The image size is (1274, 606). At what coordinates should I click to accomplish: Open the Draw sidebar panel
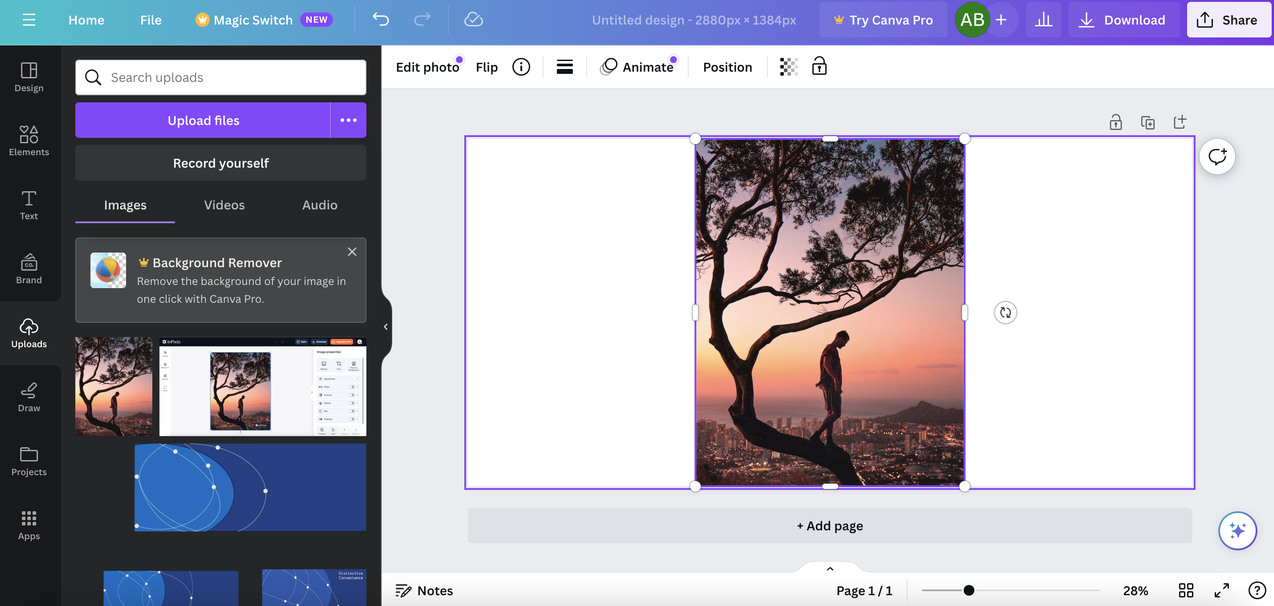(x=29, y=397)
